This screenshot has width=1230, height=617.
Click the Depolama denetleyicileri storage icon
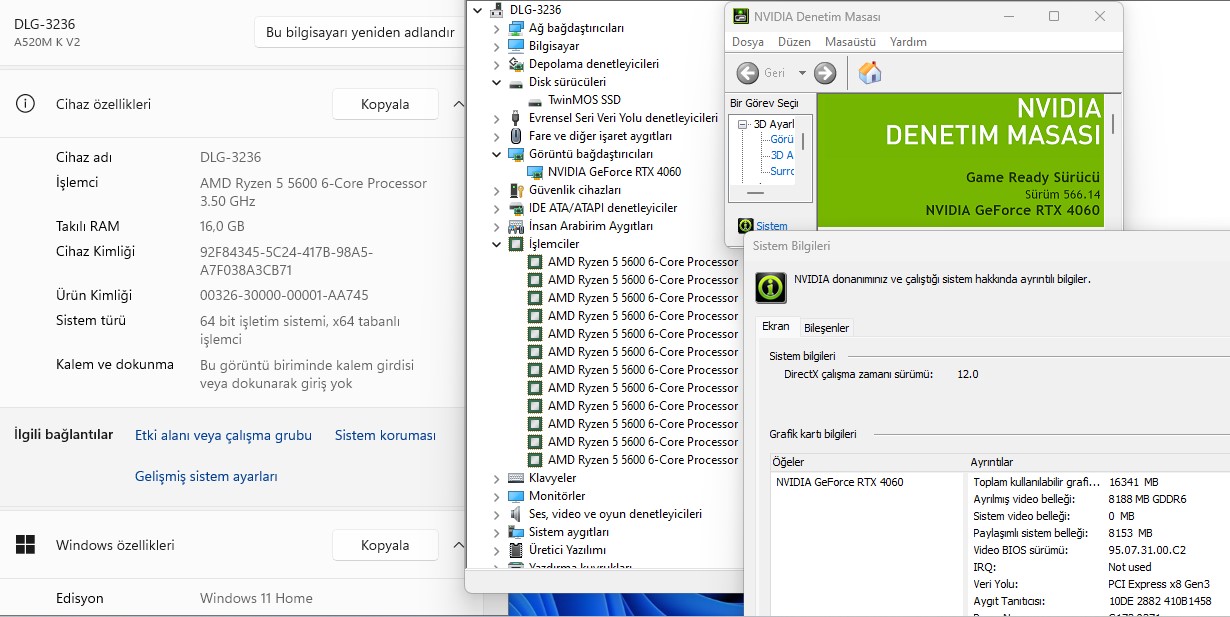point(516,64)
